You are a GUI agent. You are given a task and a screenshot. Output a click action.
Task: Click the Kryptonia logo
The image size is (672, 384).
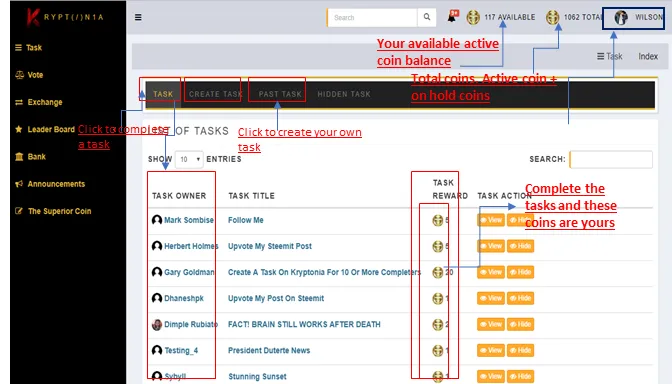(x=65, y=17)
